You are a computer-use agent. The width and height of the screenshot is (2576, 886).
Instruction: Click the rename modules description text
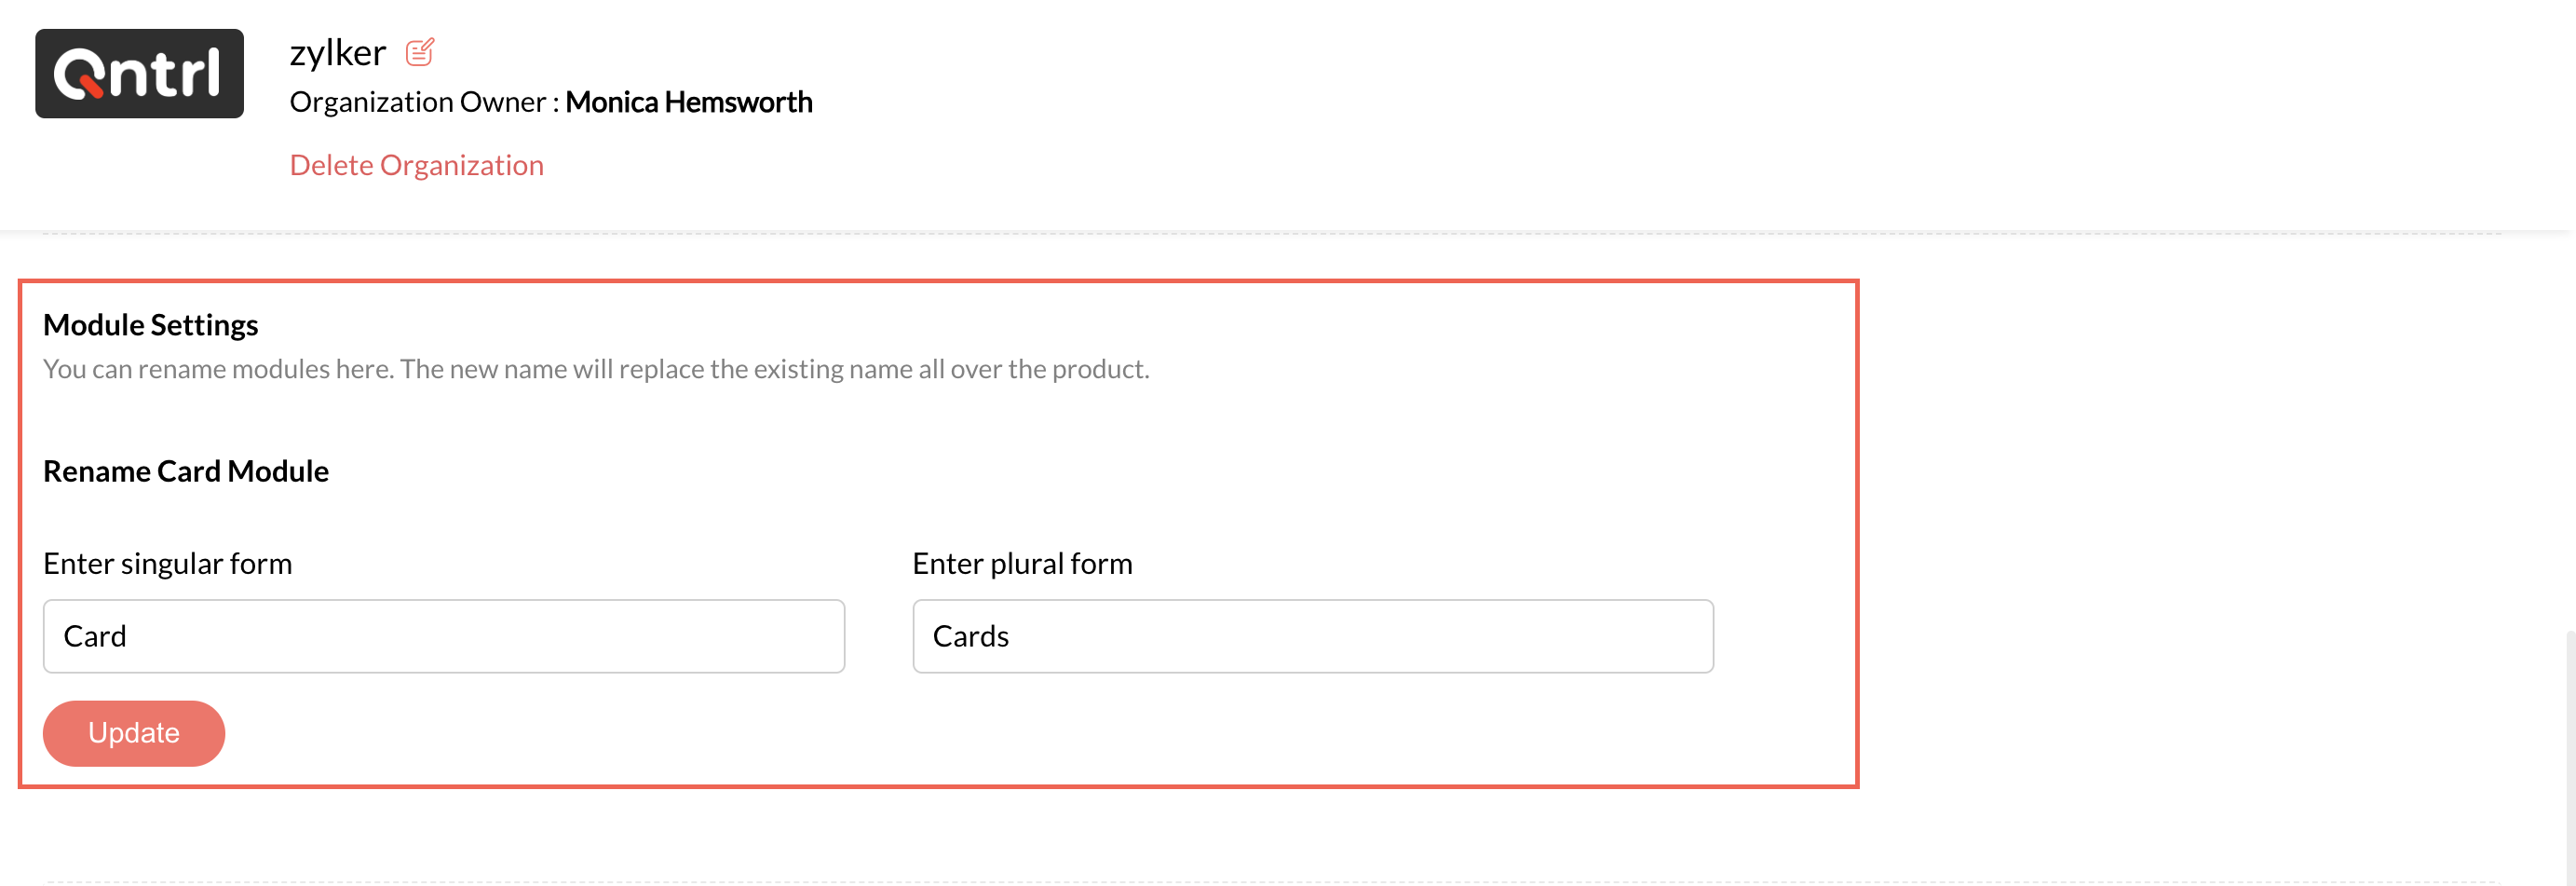(x=596, y=369)
